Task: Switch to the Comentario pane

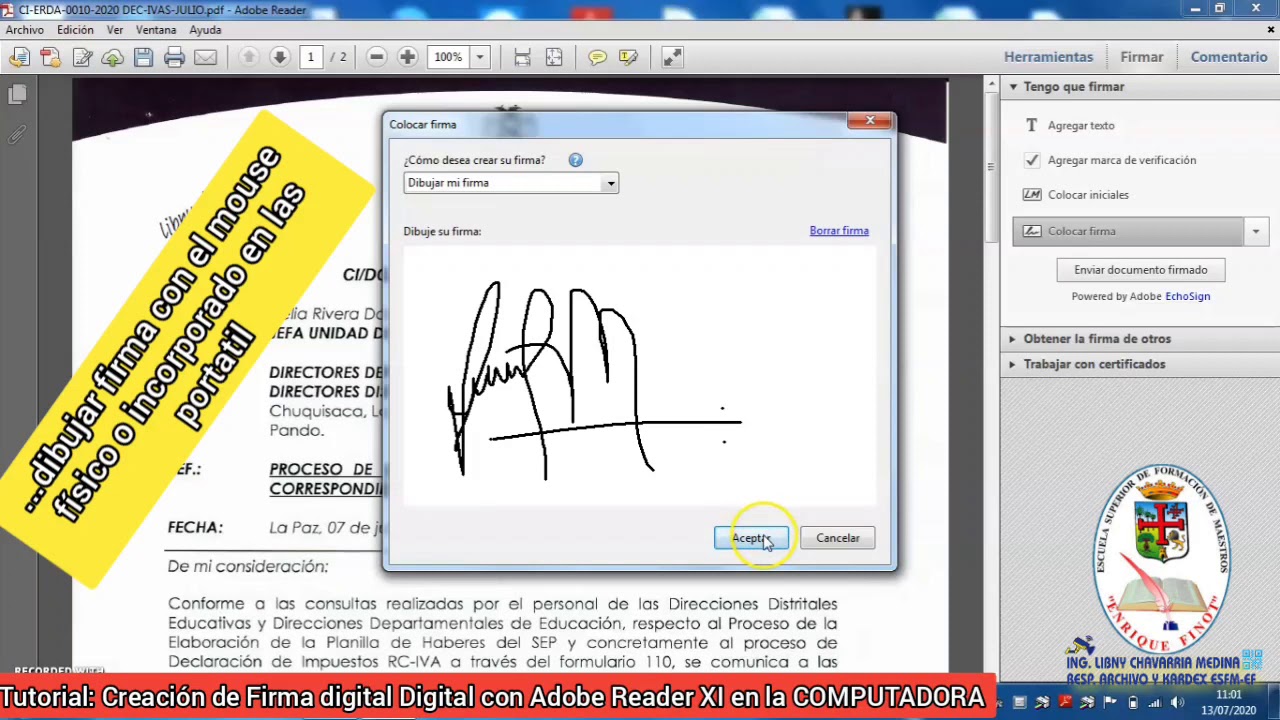Action: point(1229,57)
